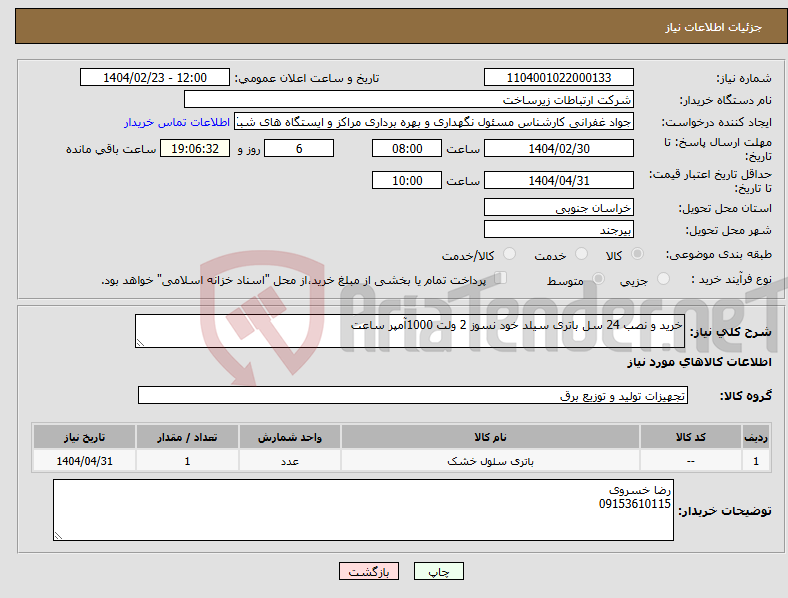
Task: Click the بازگشت (back) button
Action: pyautogui.click(x=369, y=571)
